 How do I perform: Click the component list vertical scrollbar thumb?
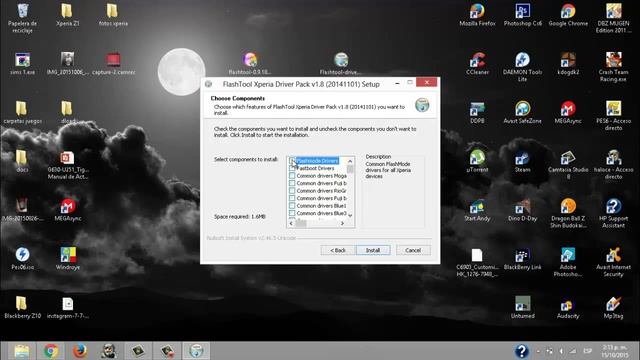pyautogui.click(x=350, y=169)
